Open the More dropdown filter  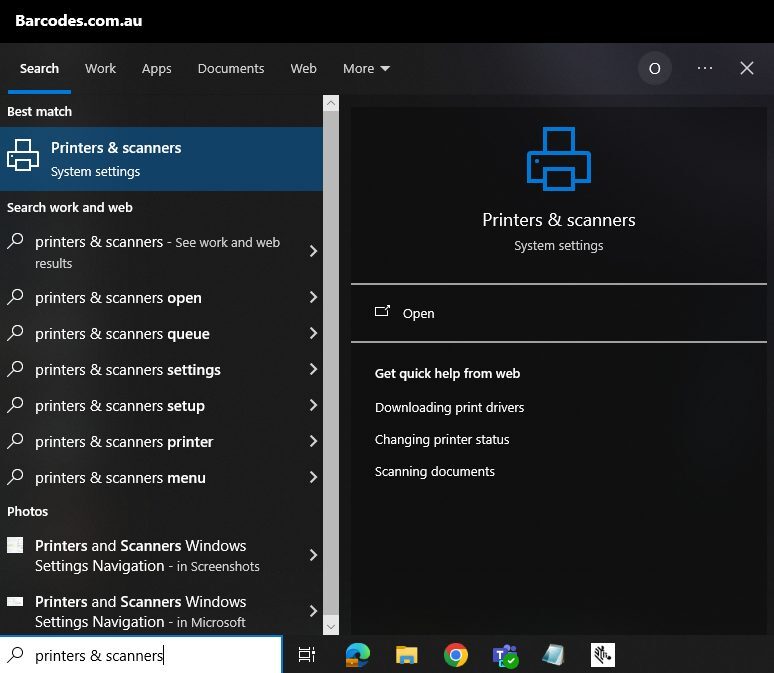tap(366, 68)
